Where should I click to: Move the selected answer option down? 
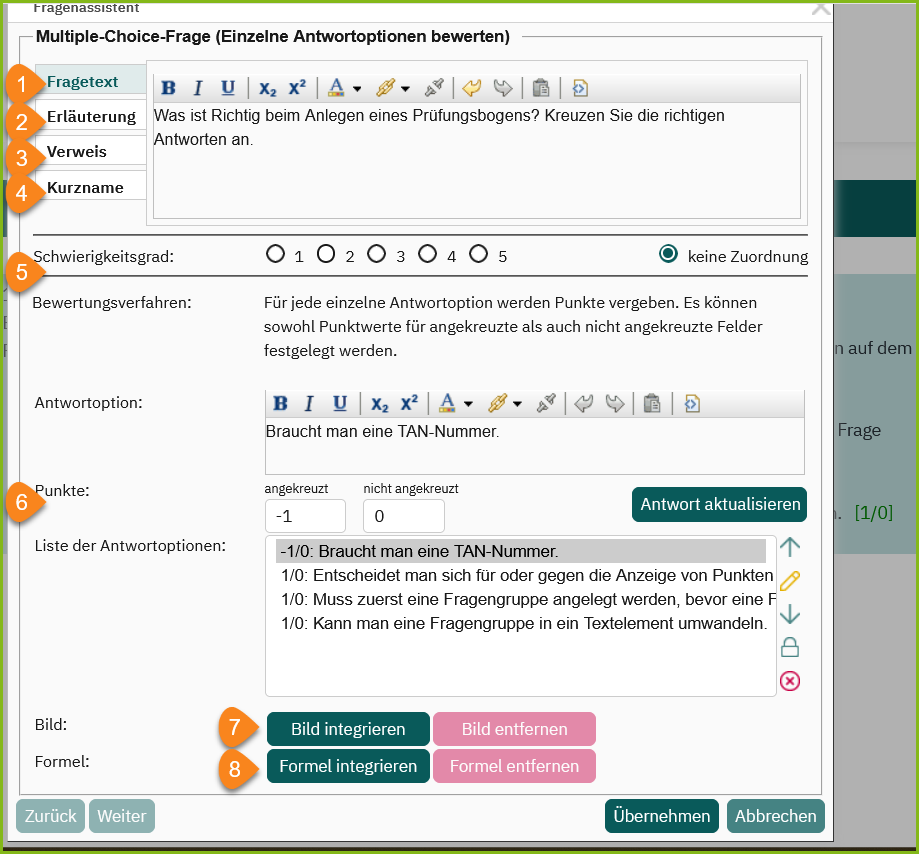click(789, 614)
